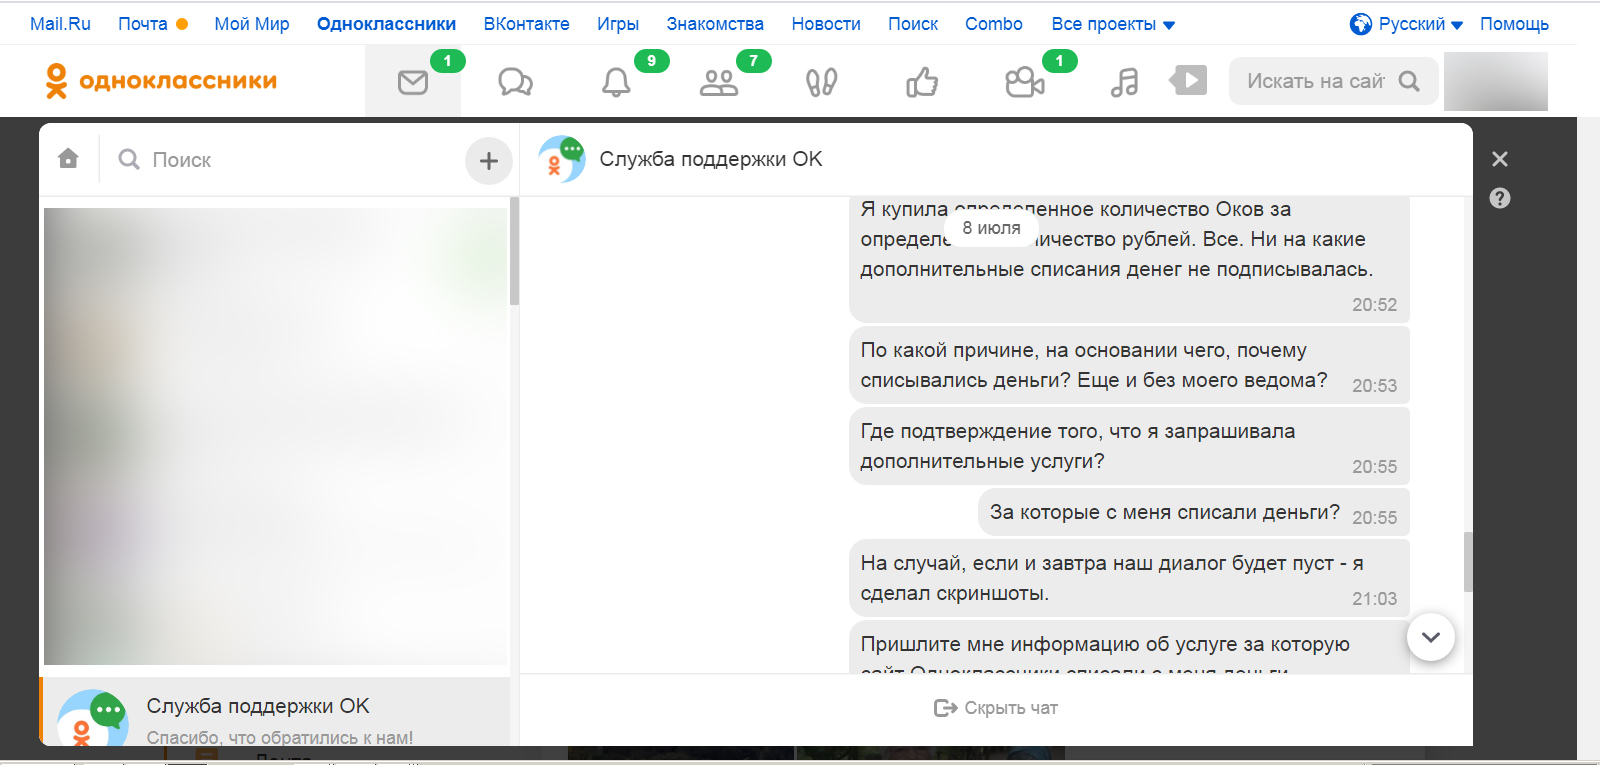Viewport: 1600px width, 765px height.
Task: Open the Messages envelope icon
Action: tap(413, 82)
